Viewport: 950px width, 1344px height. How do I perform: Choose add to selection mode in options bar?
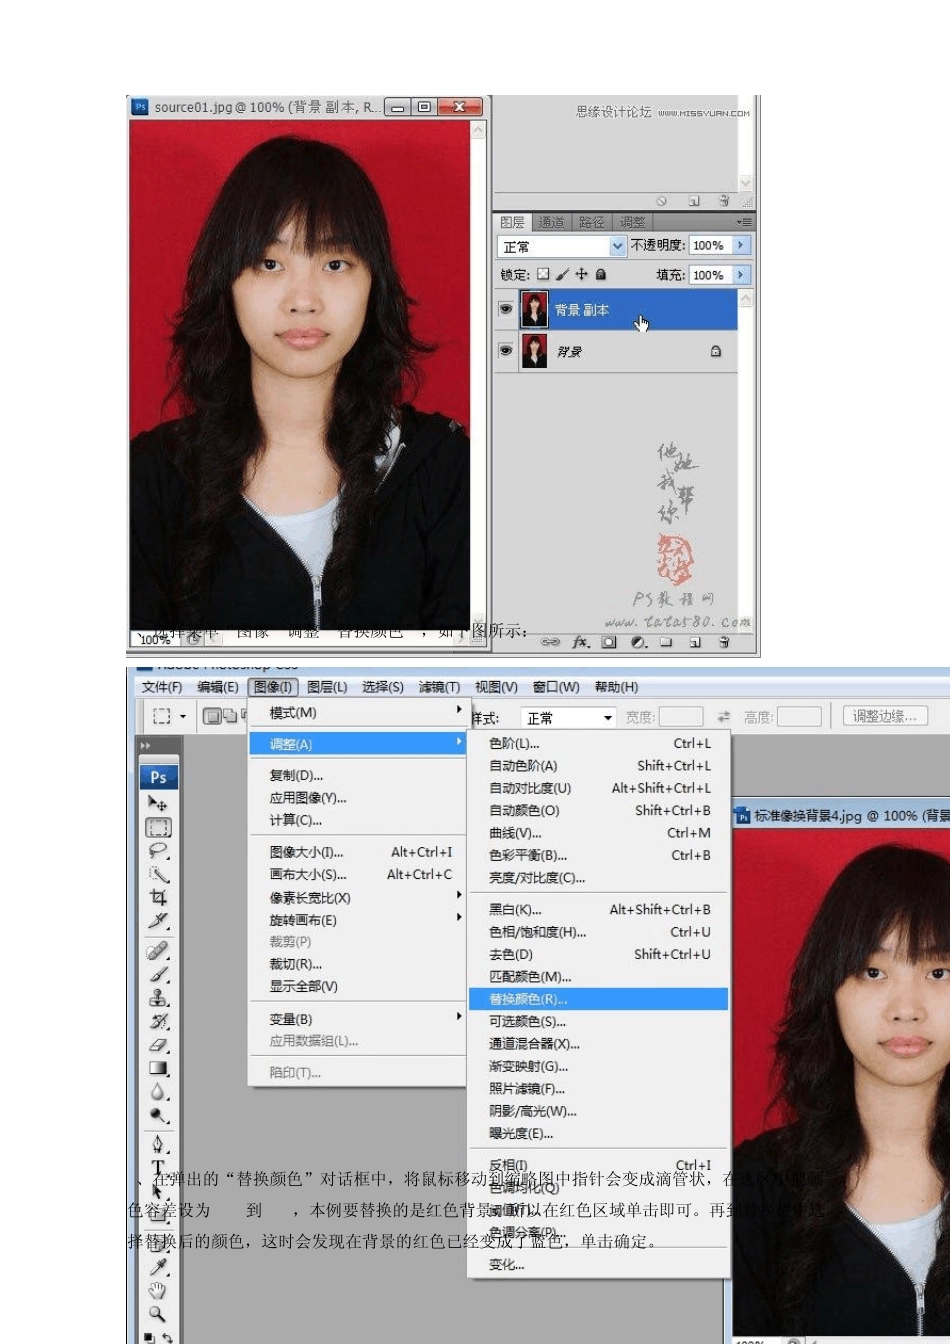(230, 716)
